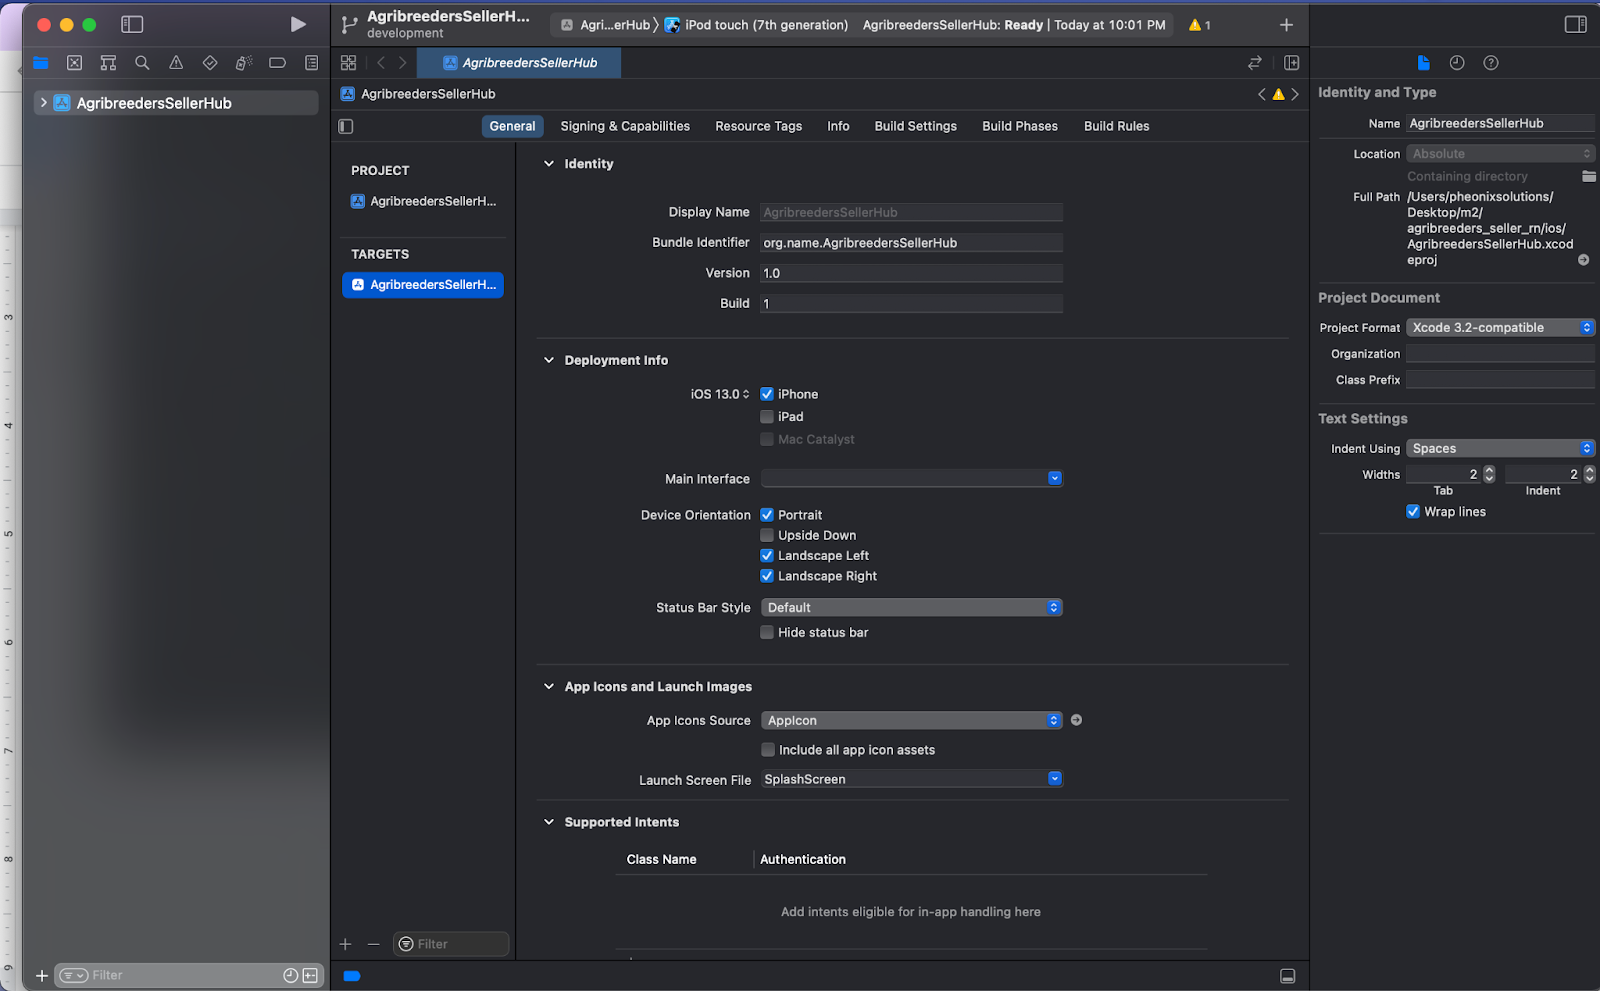This screenshot has height=991, width=1600.
Task: Switch to Build Phases tab
Action: pyautogui.click(x=1019, y=126)
